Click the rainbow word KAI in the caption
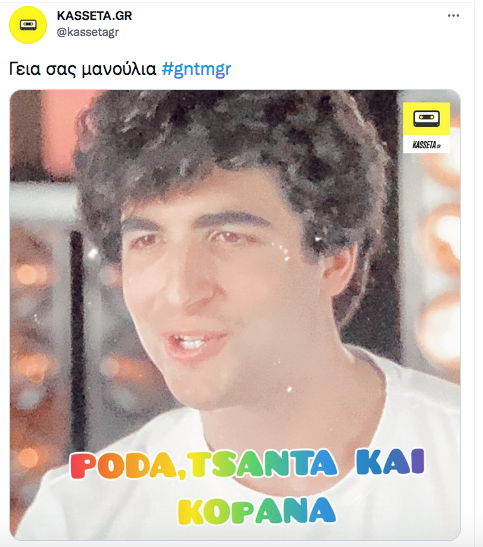The height and width of the screenshot is (547, 483). pos(390,462)
